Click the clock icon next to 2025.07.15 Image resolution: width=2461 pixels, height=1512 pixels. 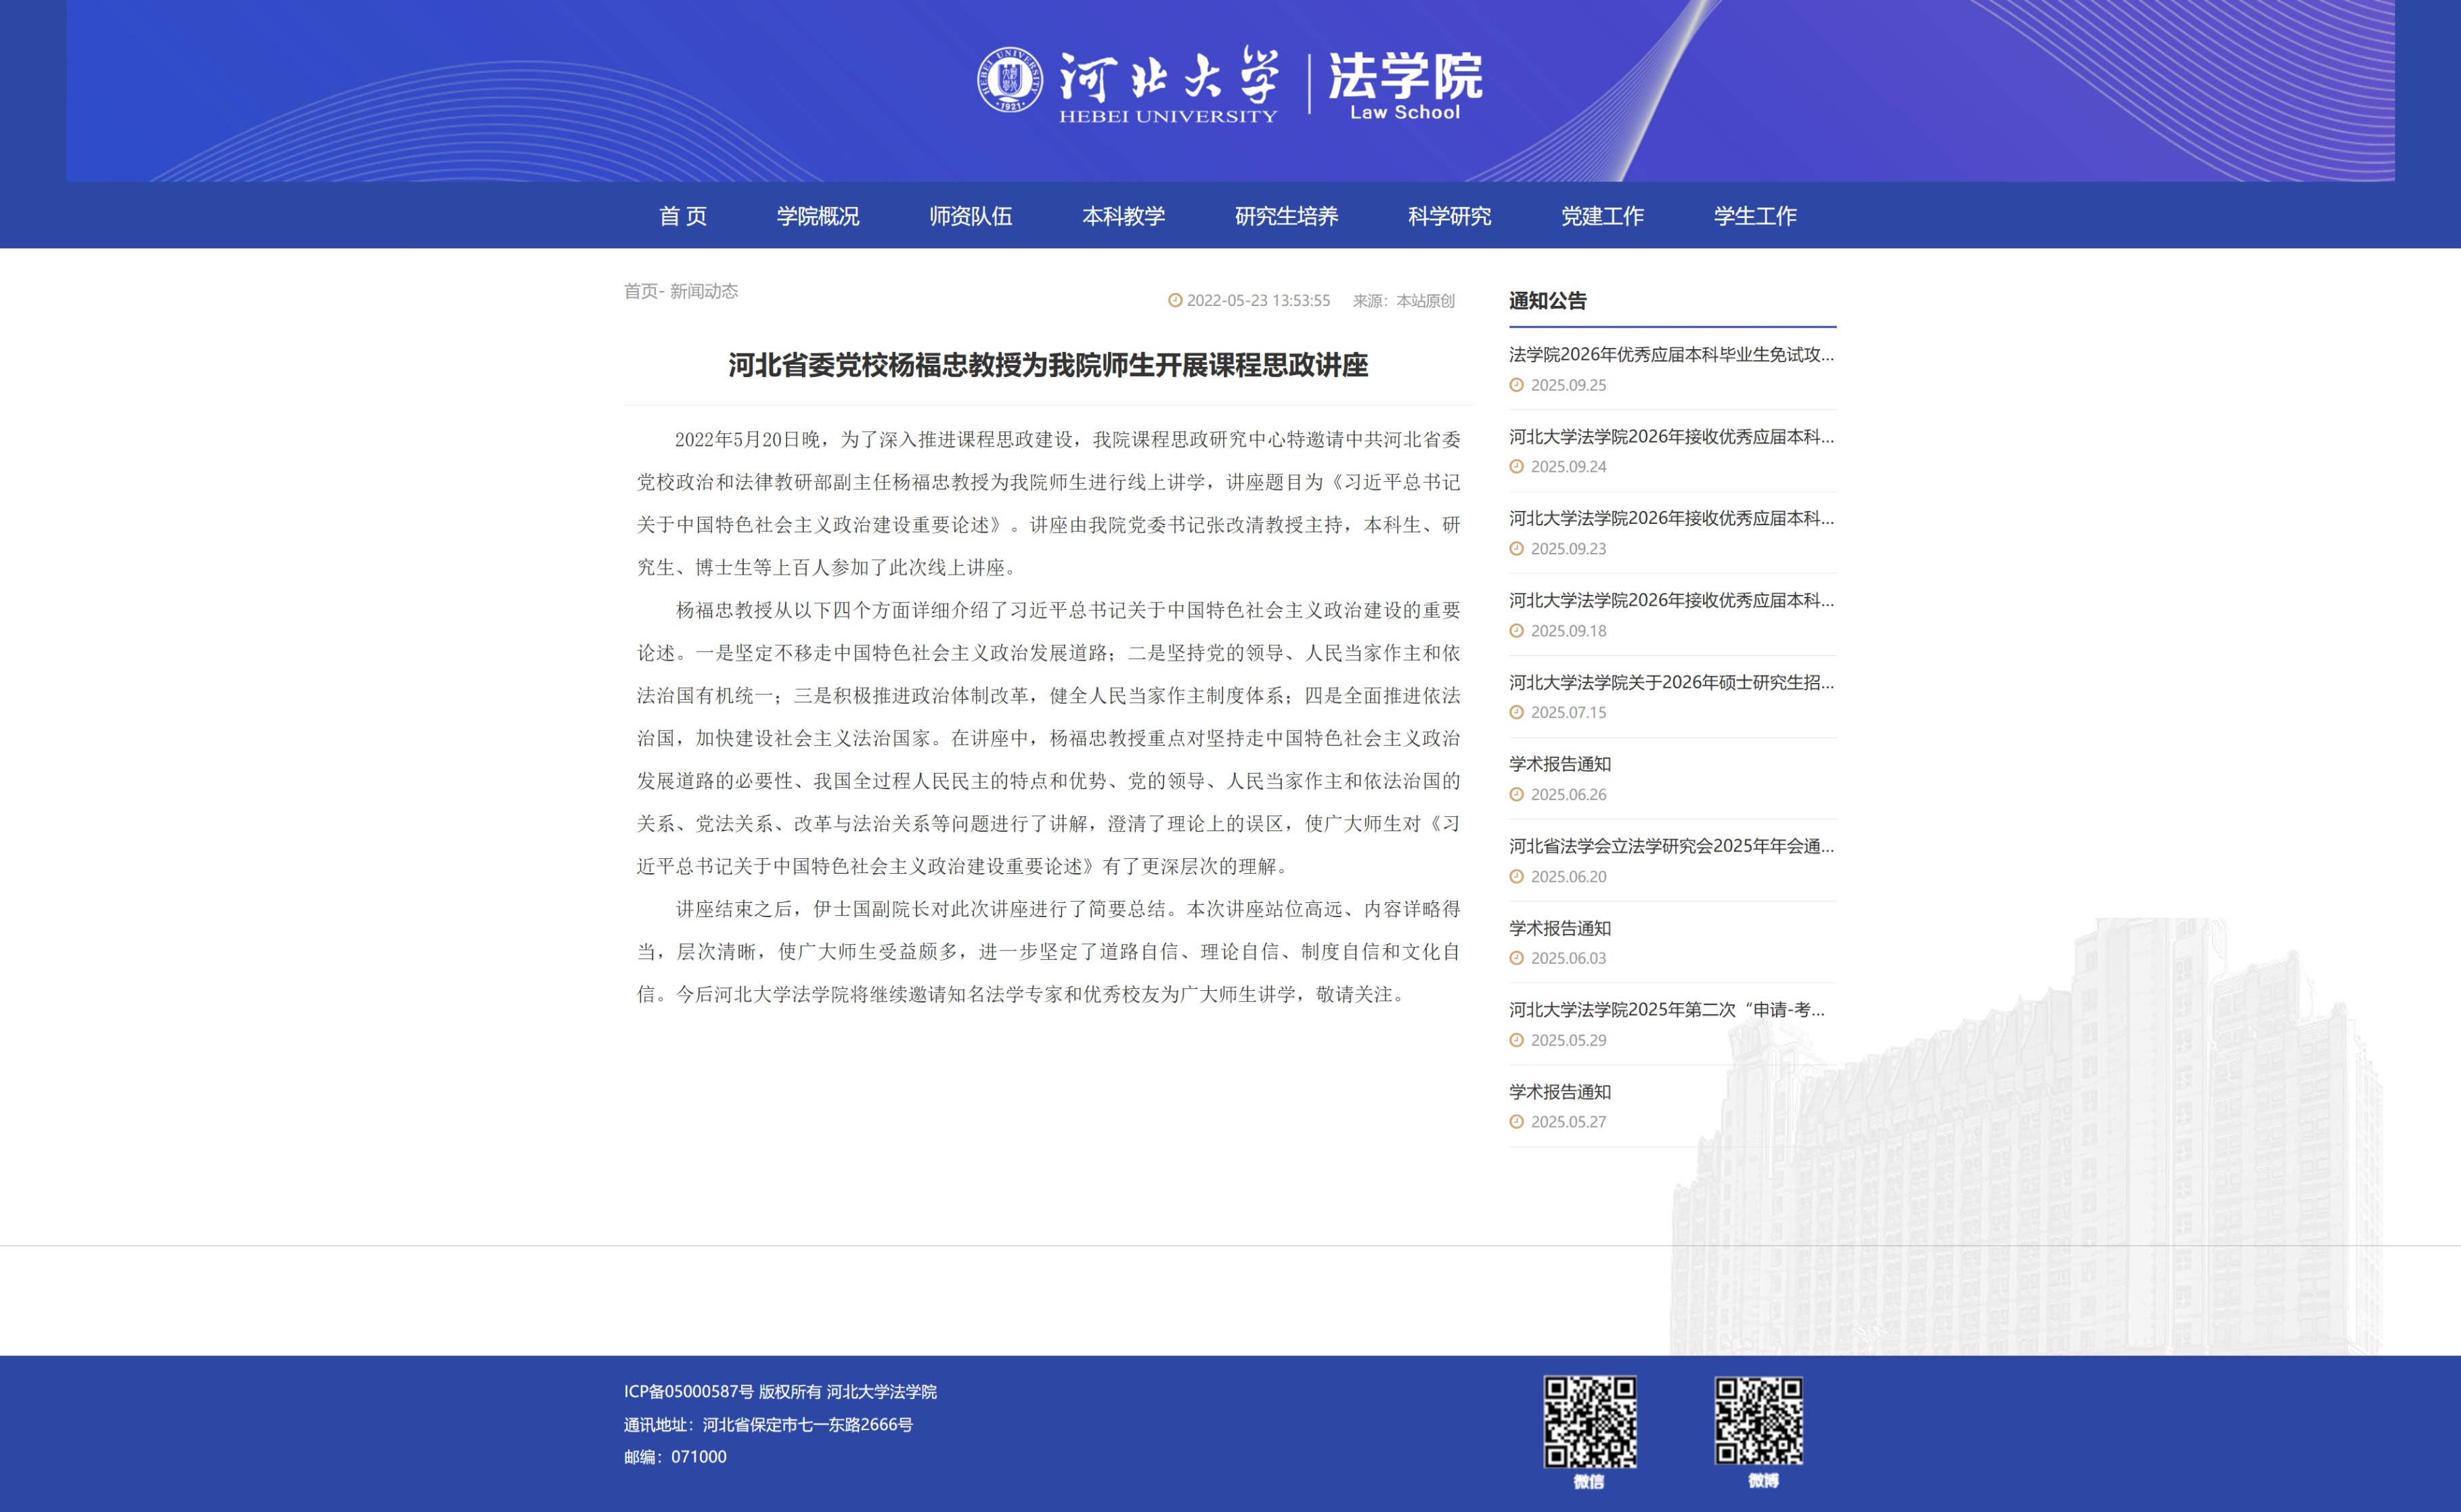(x=1516, y=713)
